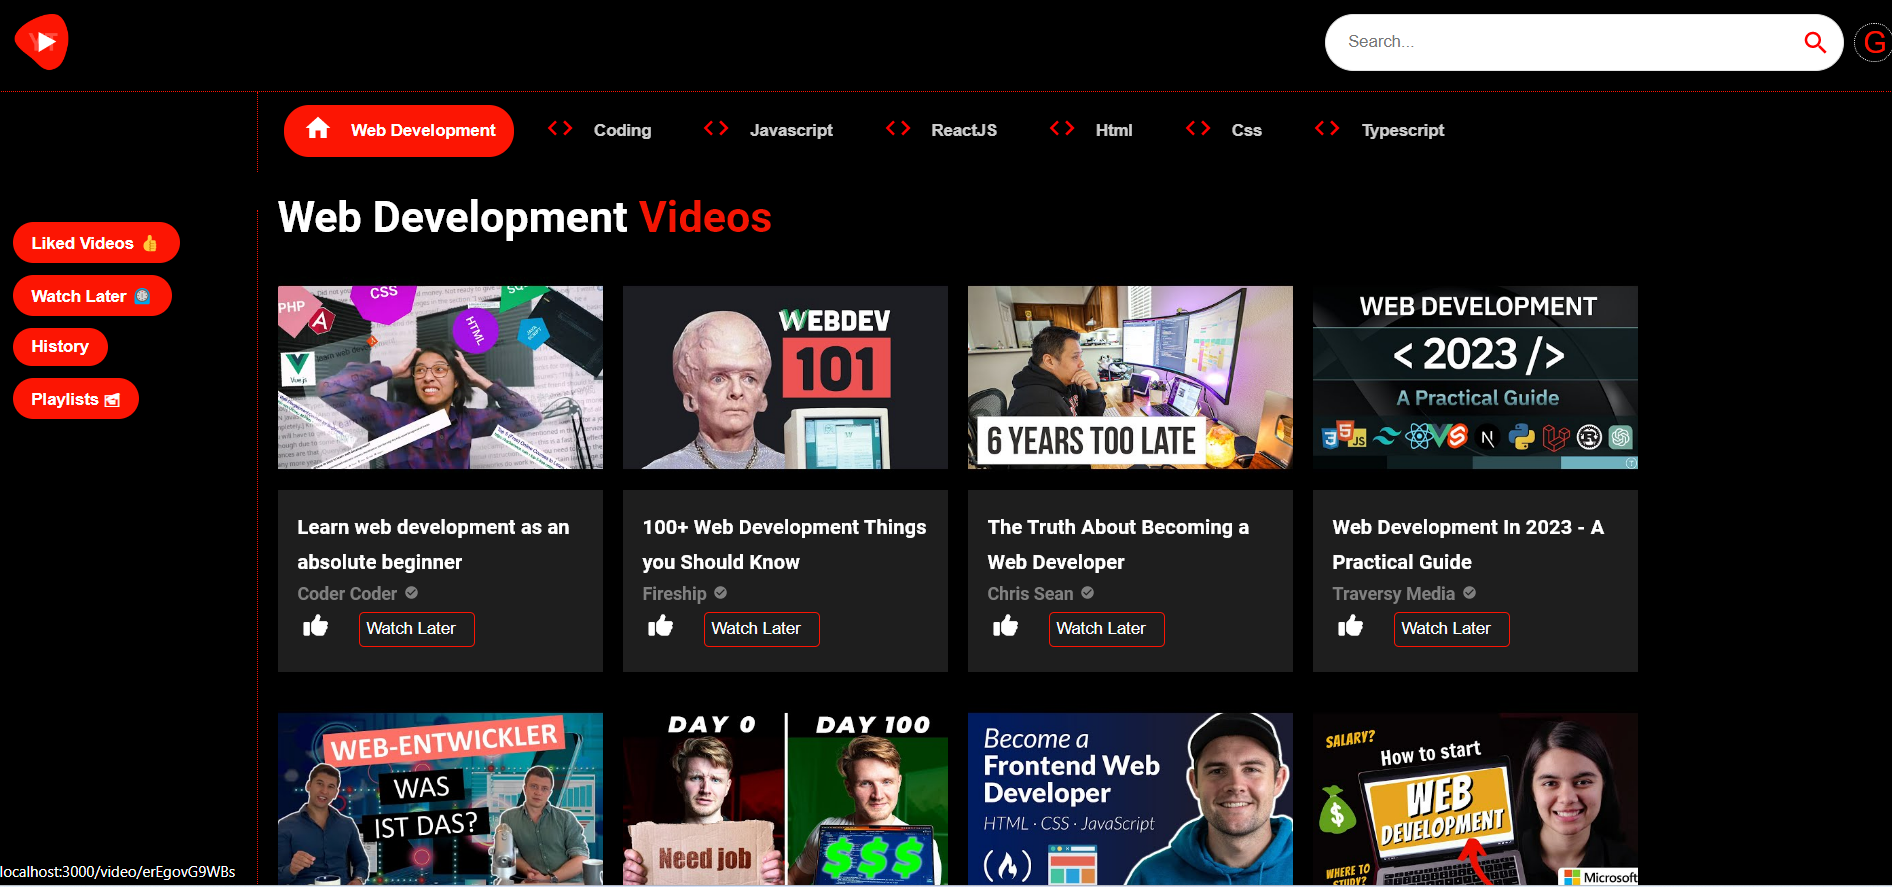Screen dimensions: 1892x887
Task: Open title 'The Truth About Becoming a Web Developer'
Action: [1118, 544]
